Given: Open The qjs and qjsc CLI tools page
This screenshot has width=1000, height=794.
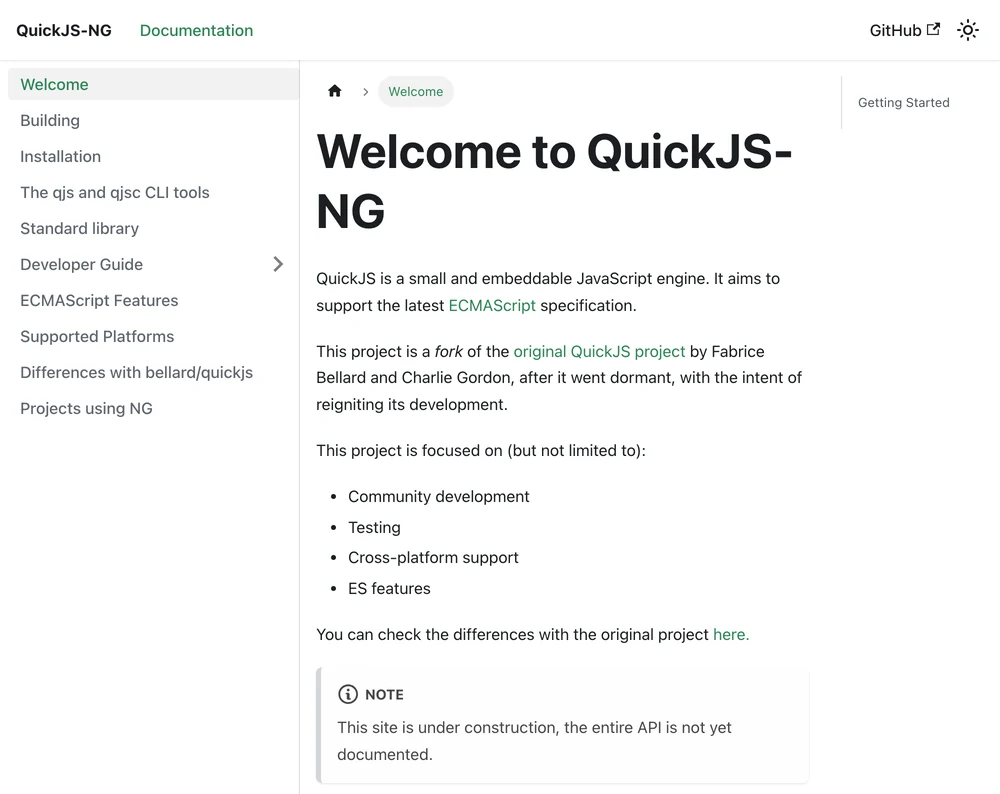Looking at the screenshot, I should [153, 193].
